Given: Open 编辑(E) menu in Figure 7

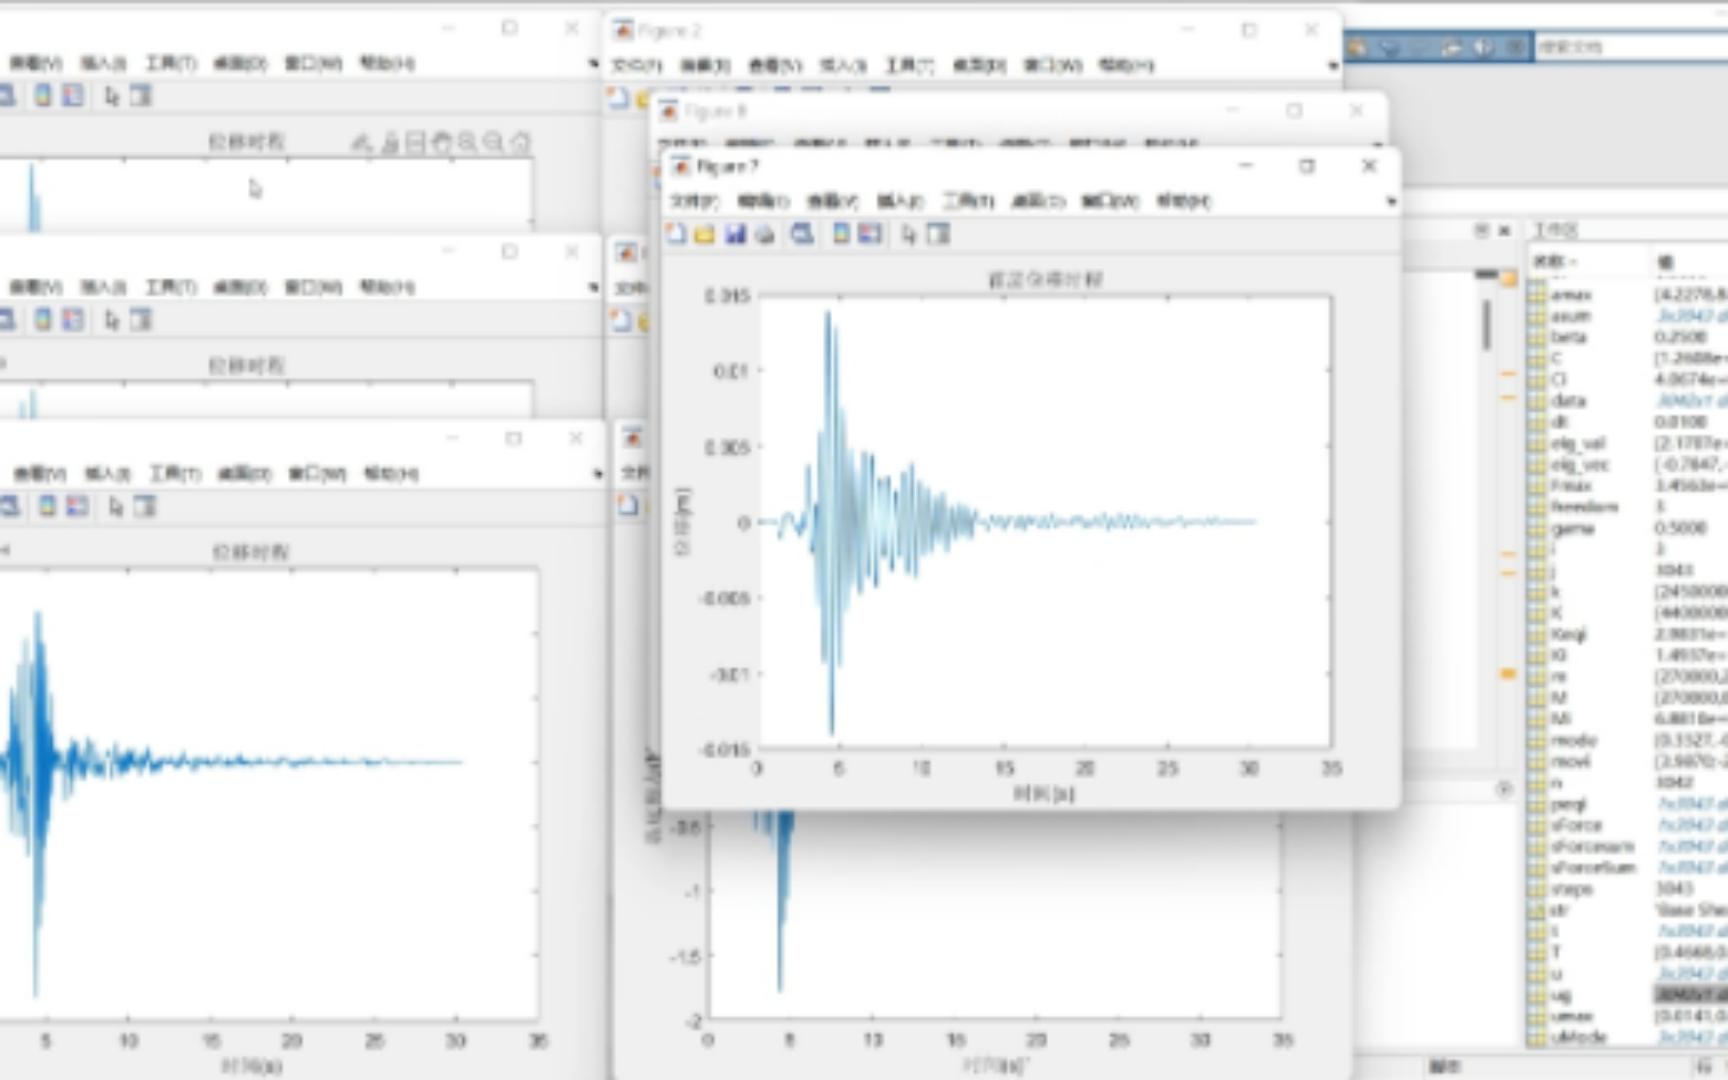Looking at the screenshot, I should point(763,202).
